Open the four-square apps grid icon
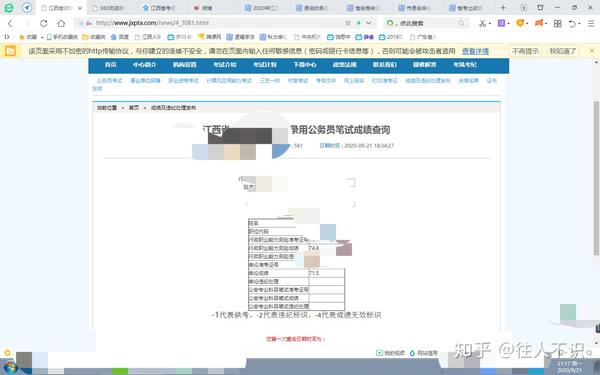The height and width of the screenshot is (375, 600). point(558,23)
